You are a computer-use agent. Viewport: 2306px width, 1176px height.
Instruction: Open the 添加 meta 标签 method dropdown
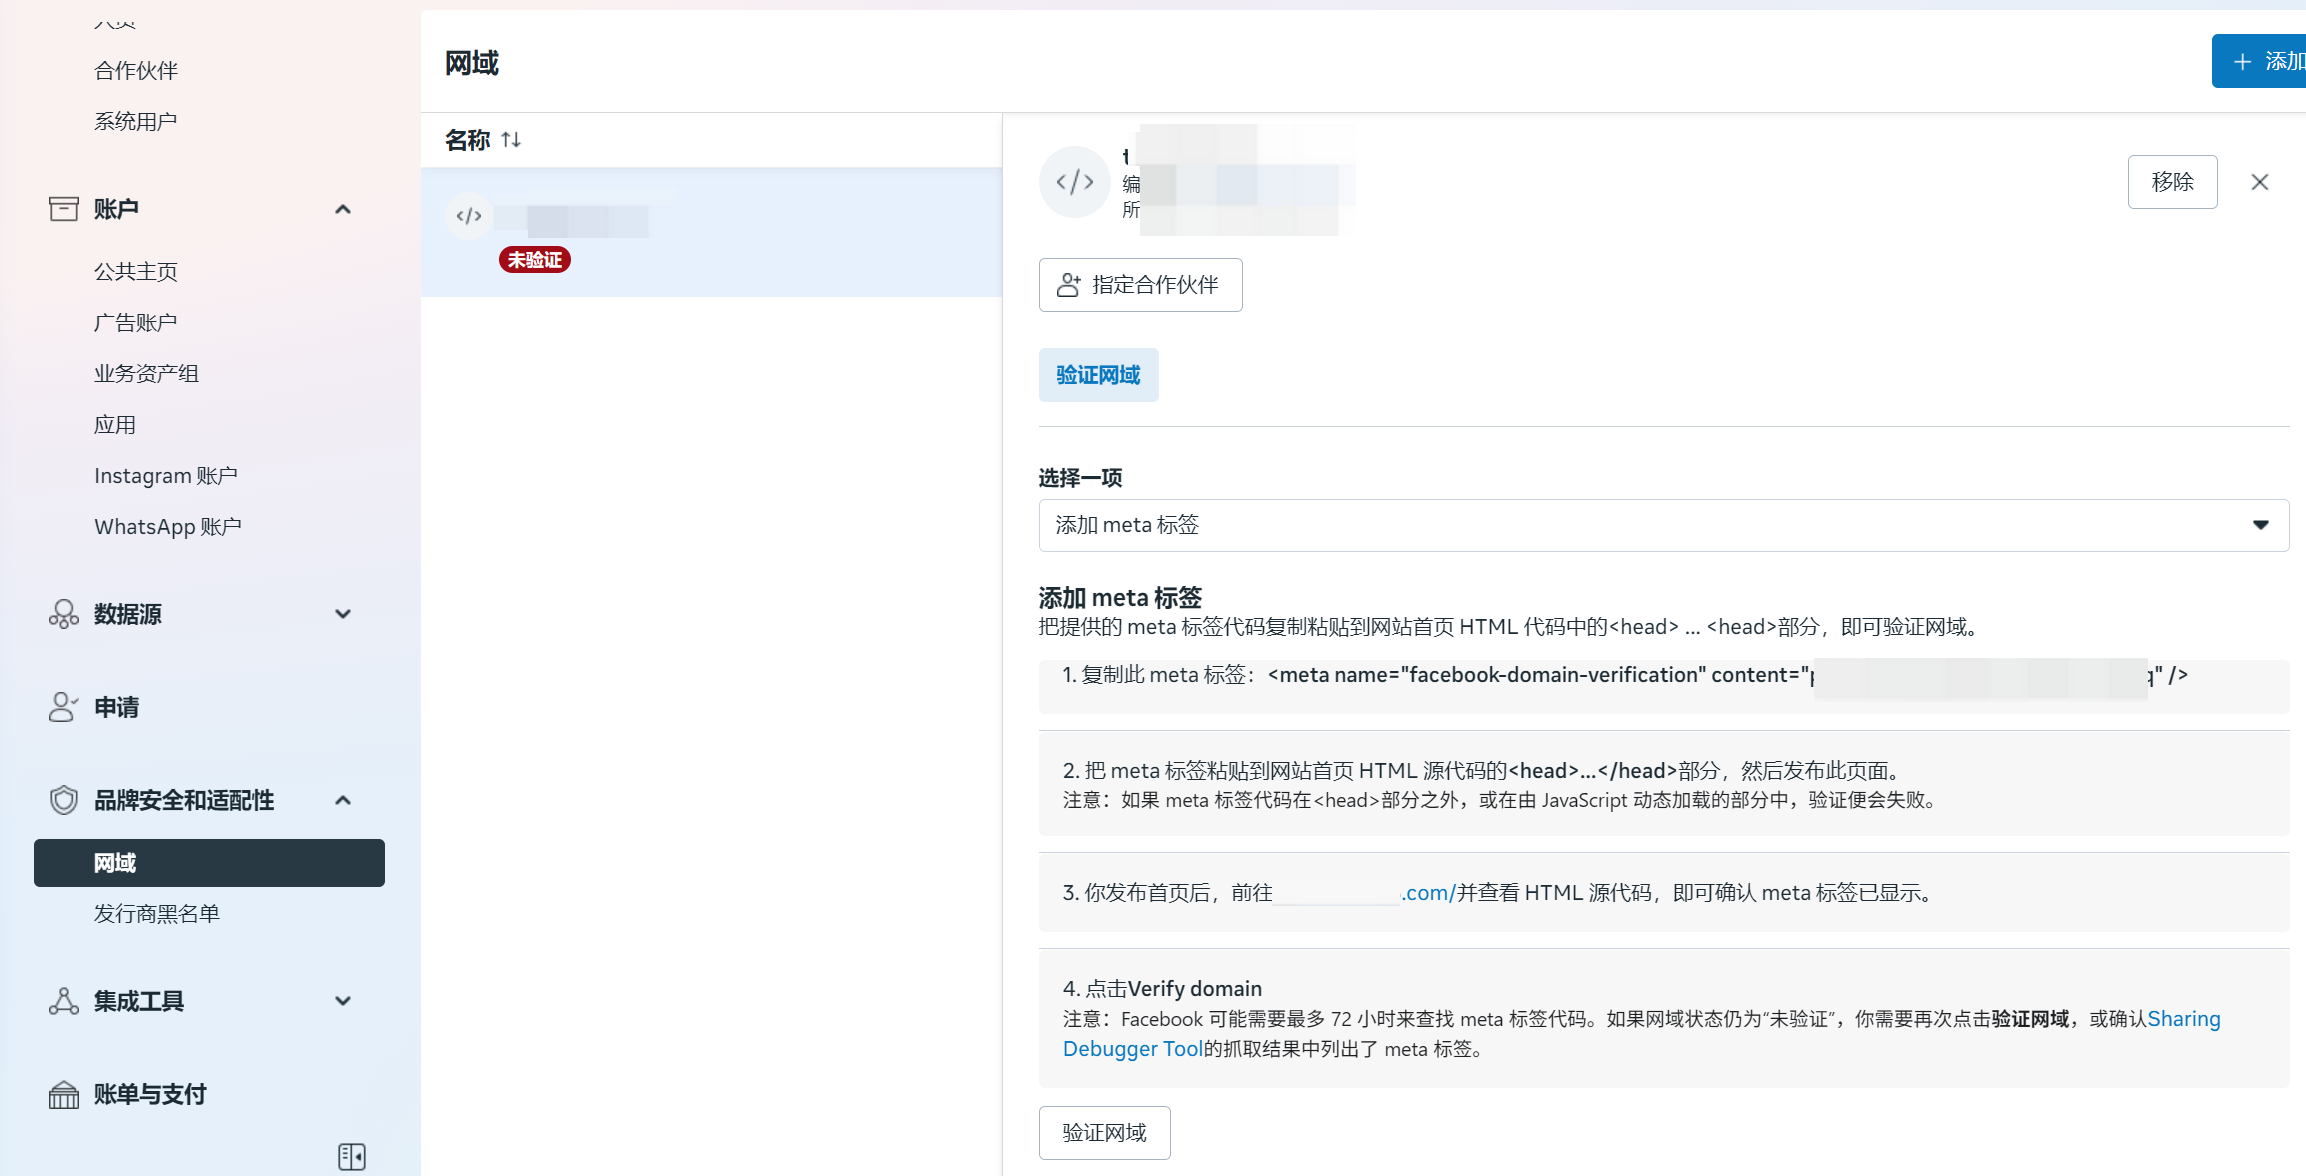pyautogui.click(x=1663, y=525)
